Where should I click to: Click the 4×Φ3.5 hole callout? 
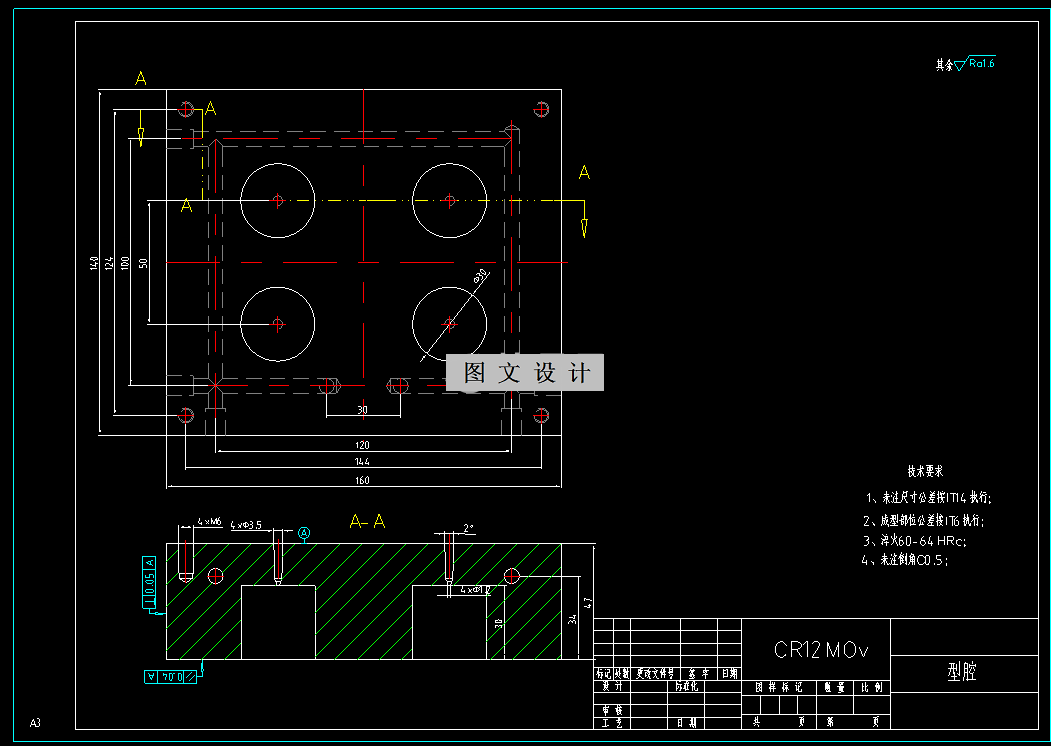pyautogui.click(x=246, y=525)
